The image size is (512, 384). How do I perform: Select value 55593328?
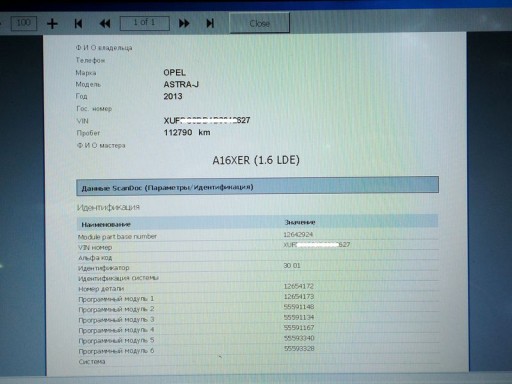point(299,349)
